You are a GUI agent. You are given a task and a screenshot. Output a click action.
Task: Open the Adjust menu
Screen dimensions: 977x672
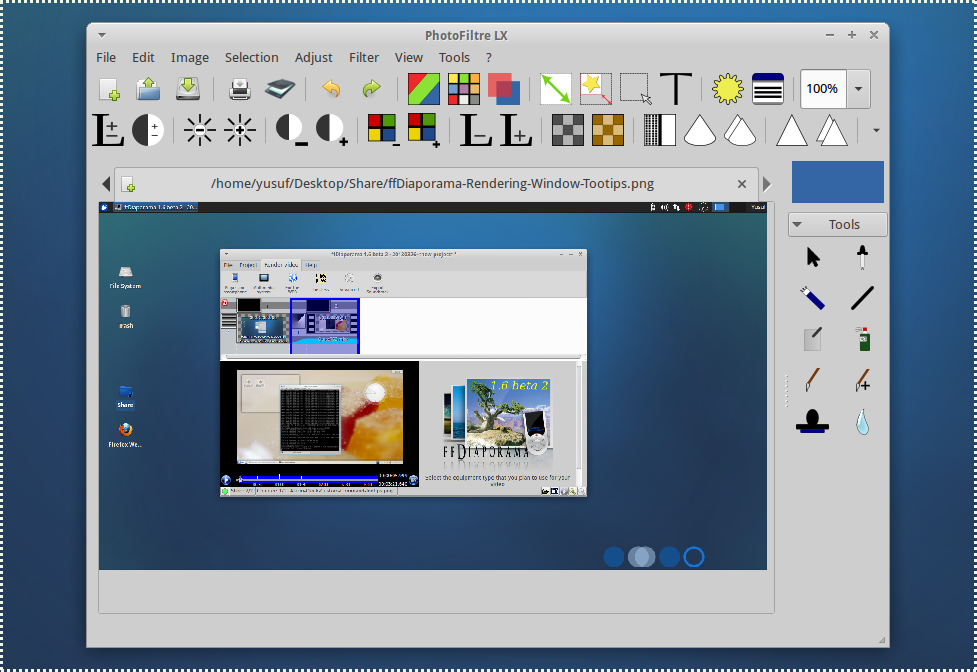(313, 57)
